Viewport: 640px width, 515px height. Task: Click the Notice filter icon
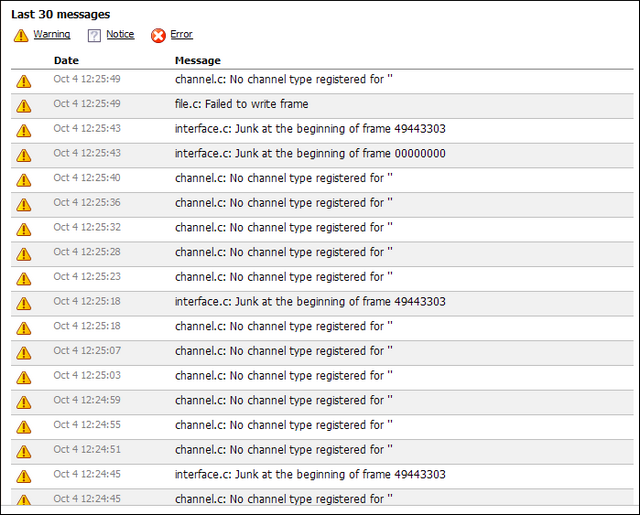point(94,36)
